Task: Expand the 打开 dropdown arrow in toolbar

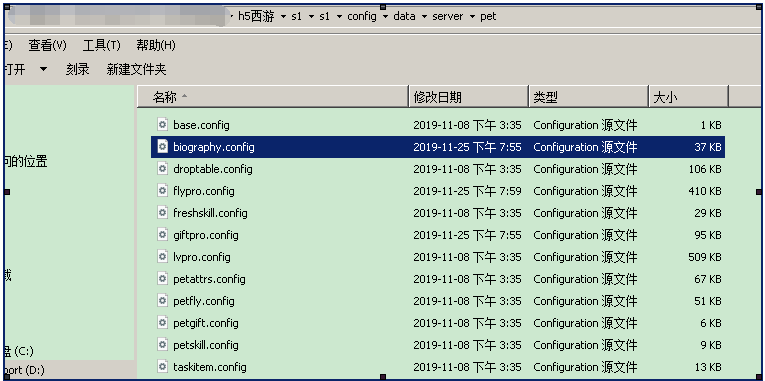Action: click(43, 69)
